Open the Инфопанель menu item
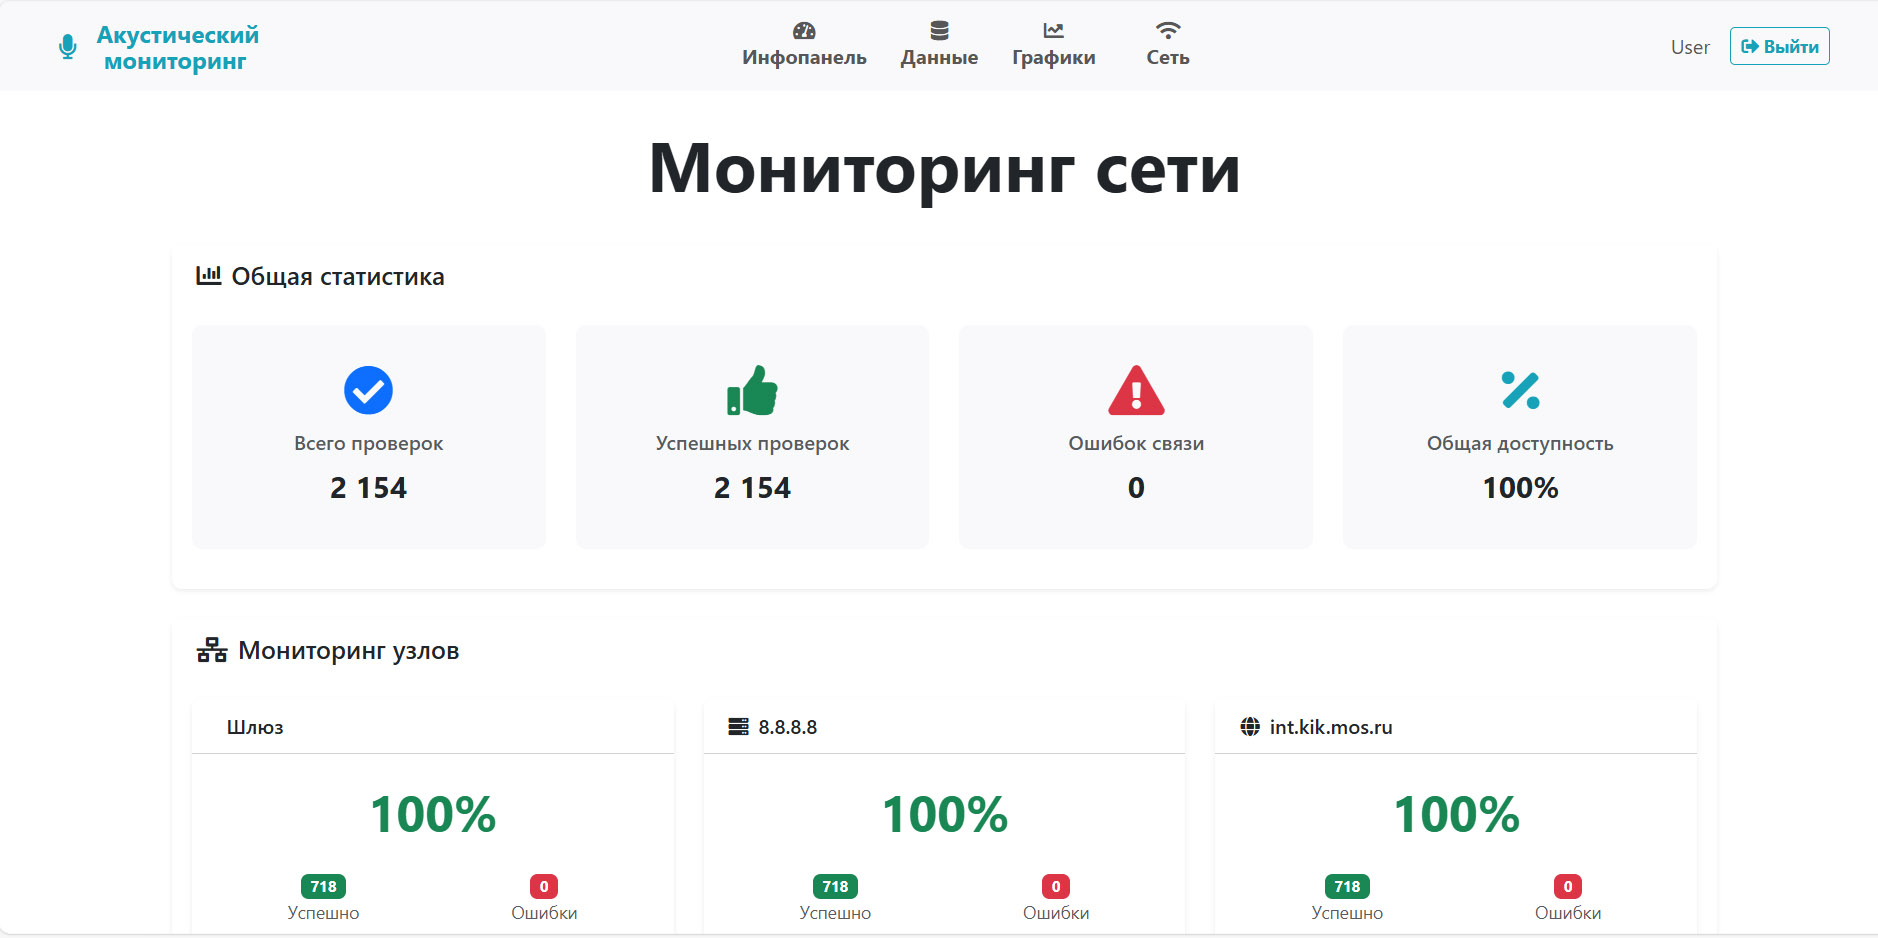The height and width of the screenshot is (938, 1878). (x=804, y=46)
